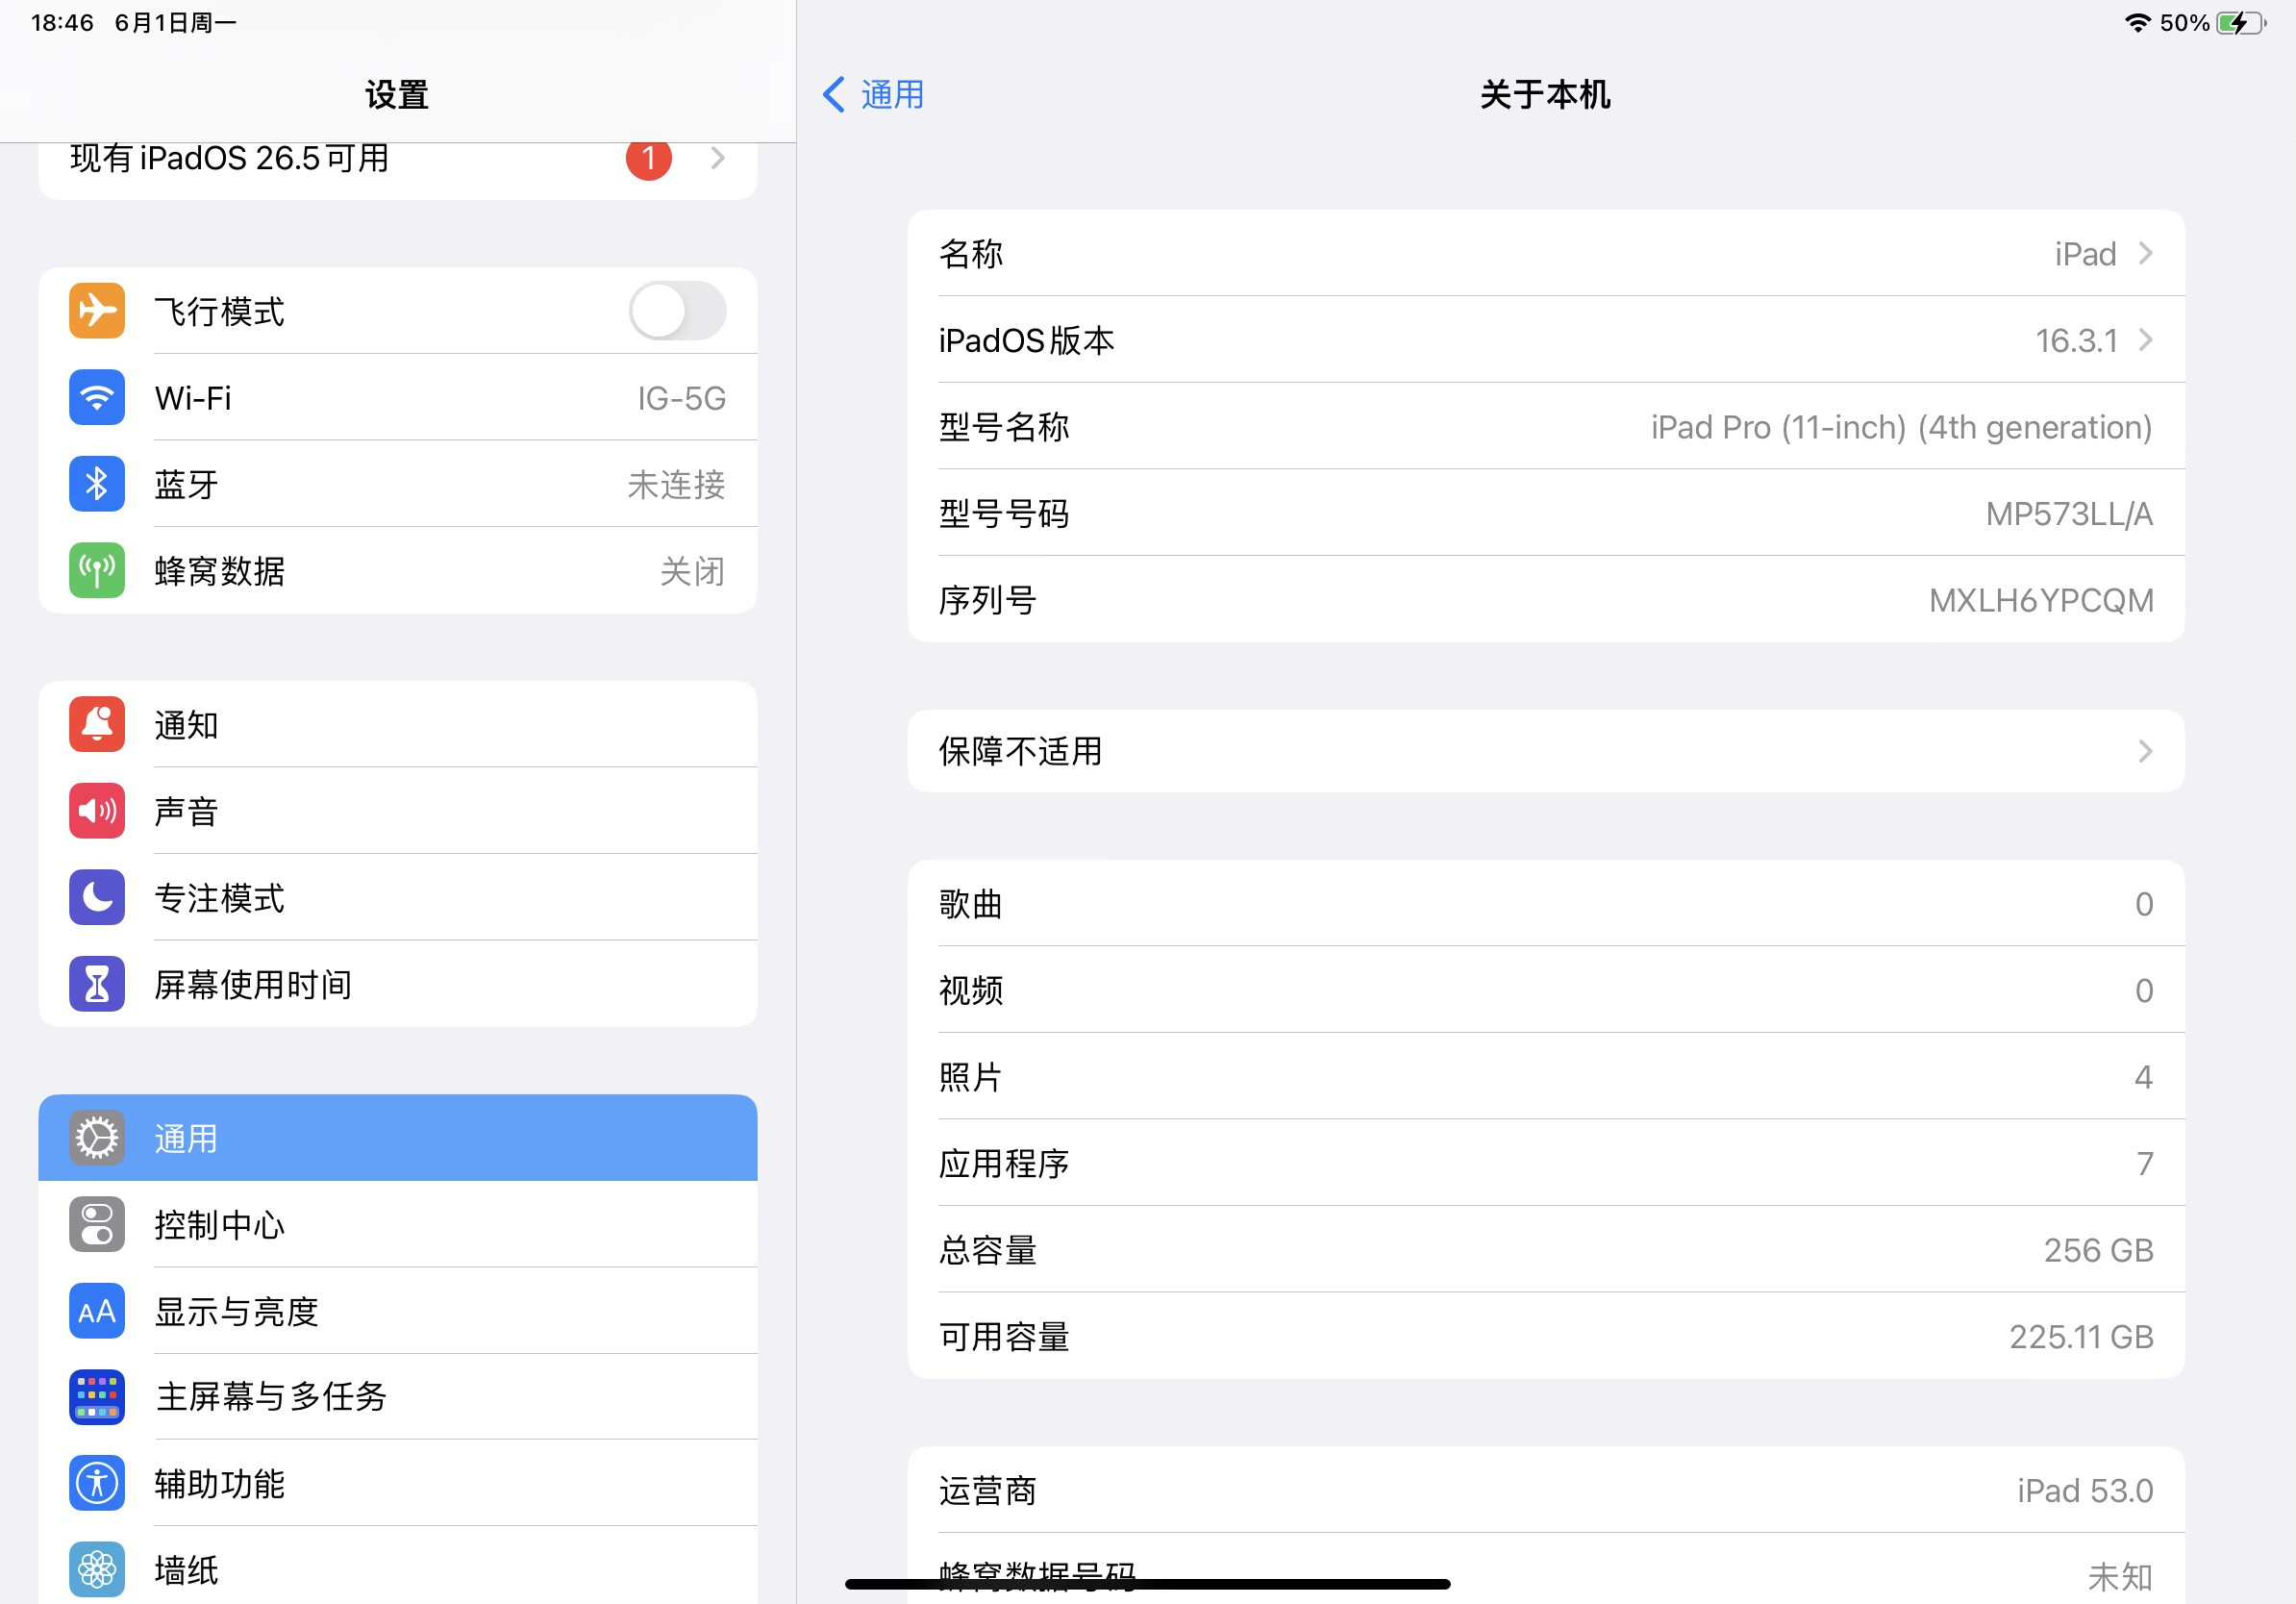Tap the serial number MXLH6YPCQM

point(2041,600)
